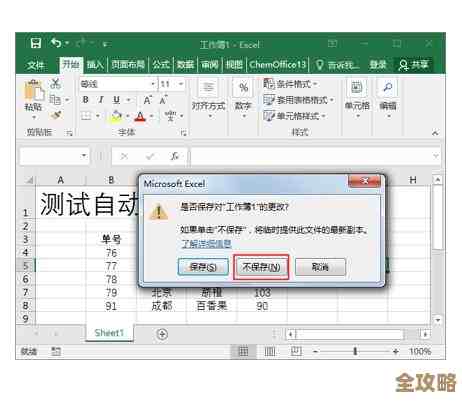462x401 pixels.
Task: Open the Clipboard group dialog launcher
Action: (x=69, y=133)
